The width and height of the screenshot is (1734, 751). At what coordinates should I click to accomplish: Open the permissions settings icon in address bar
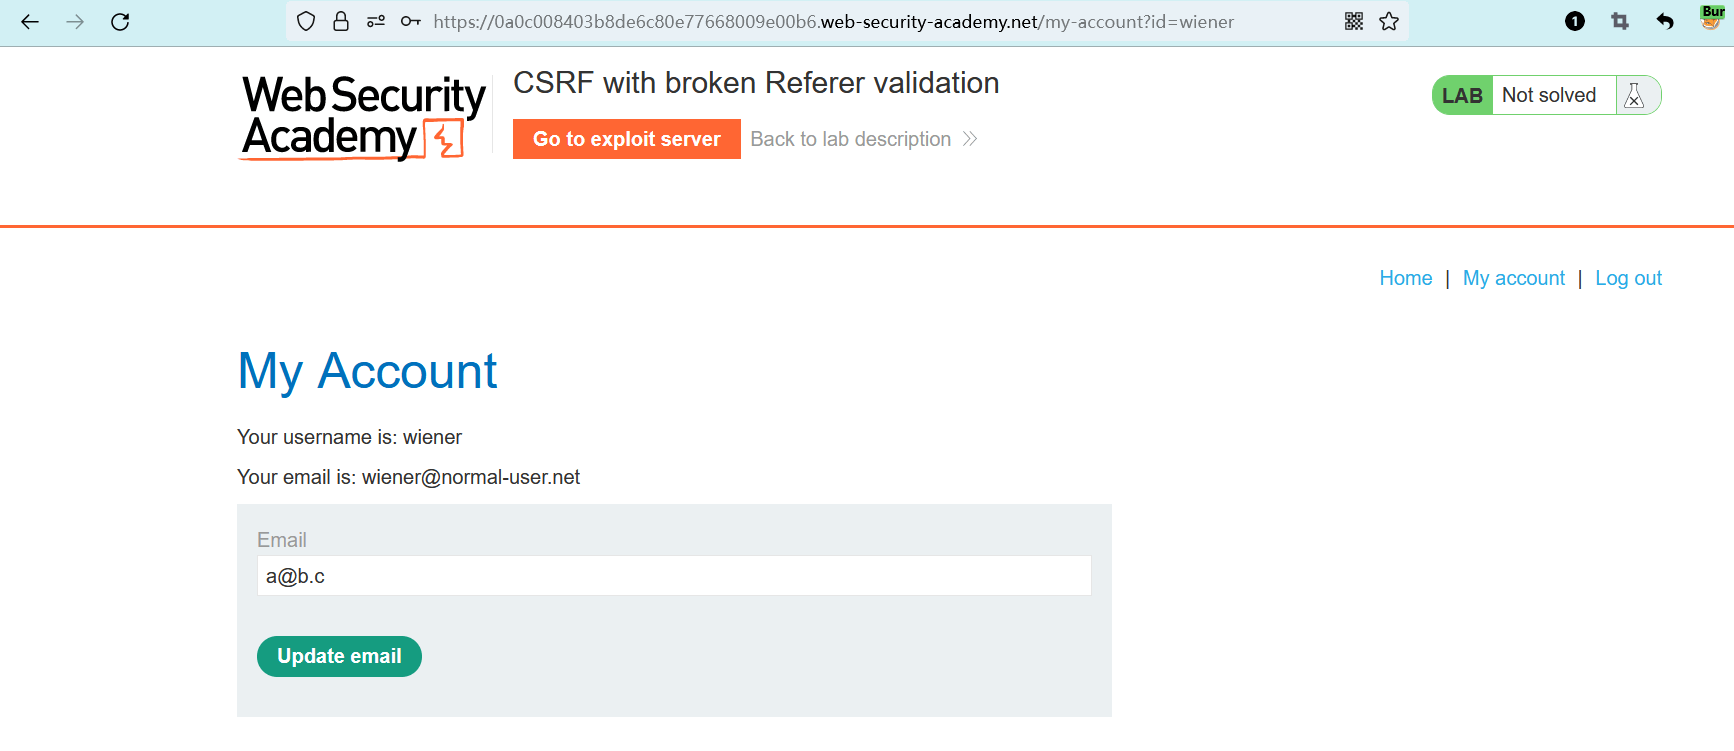click(x=376, y=21)
